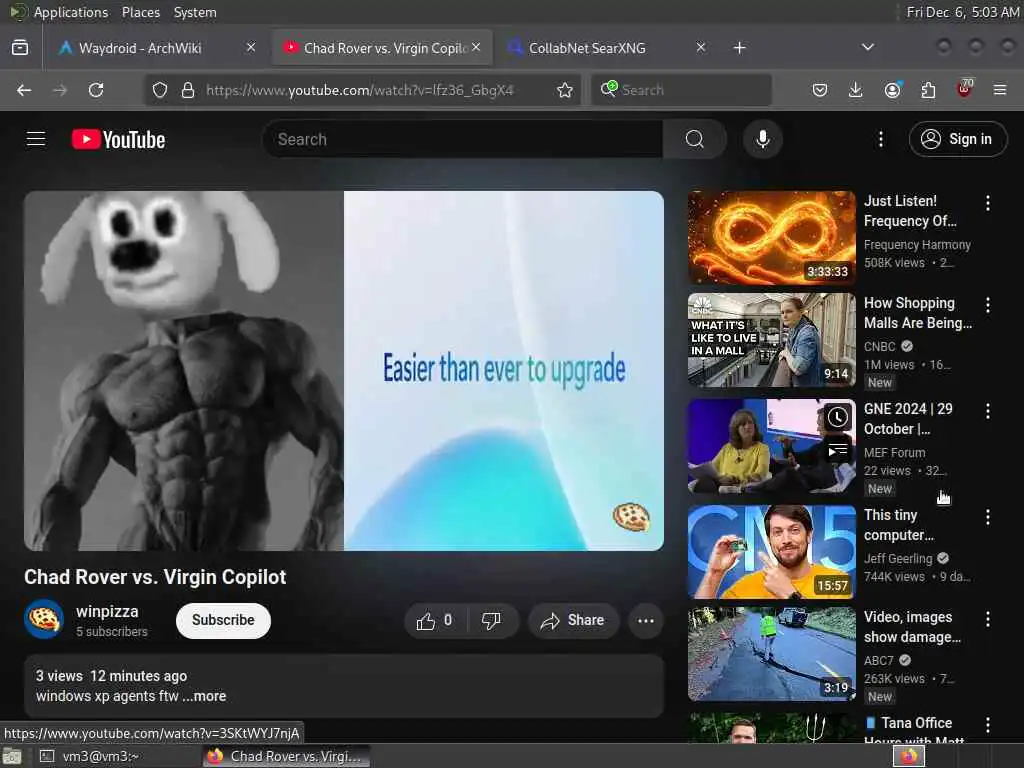
Task: Bookmark this page with star icon
Action: 565,90
